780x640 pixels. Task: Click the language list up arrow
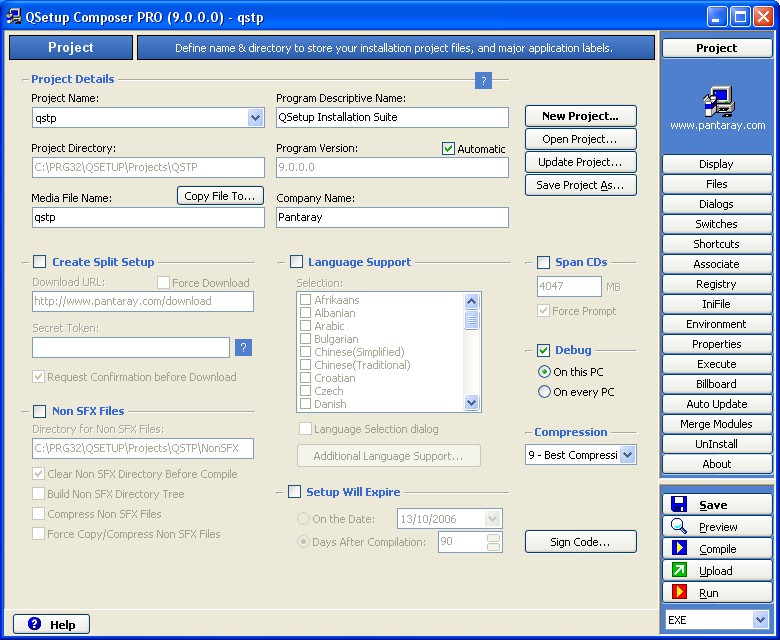471,301
